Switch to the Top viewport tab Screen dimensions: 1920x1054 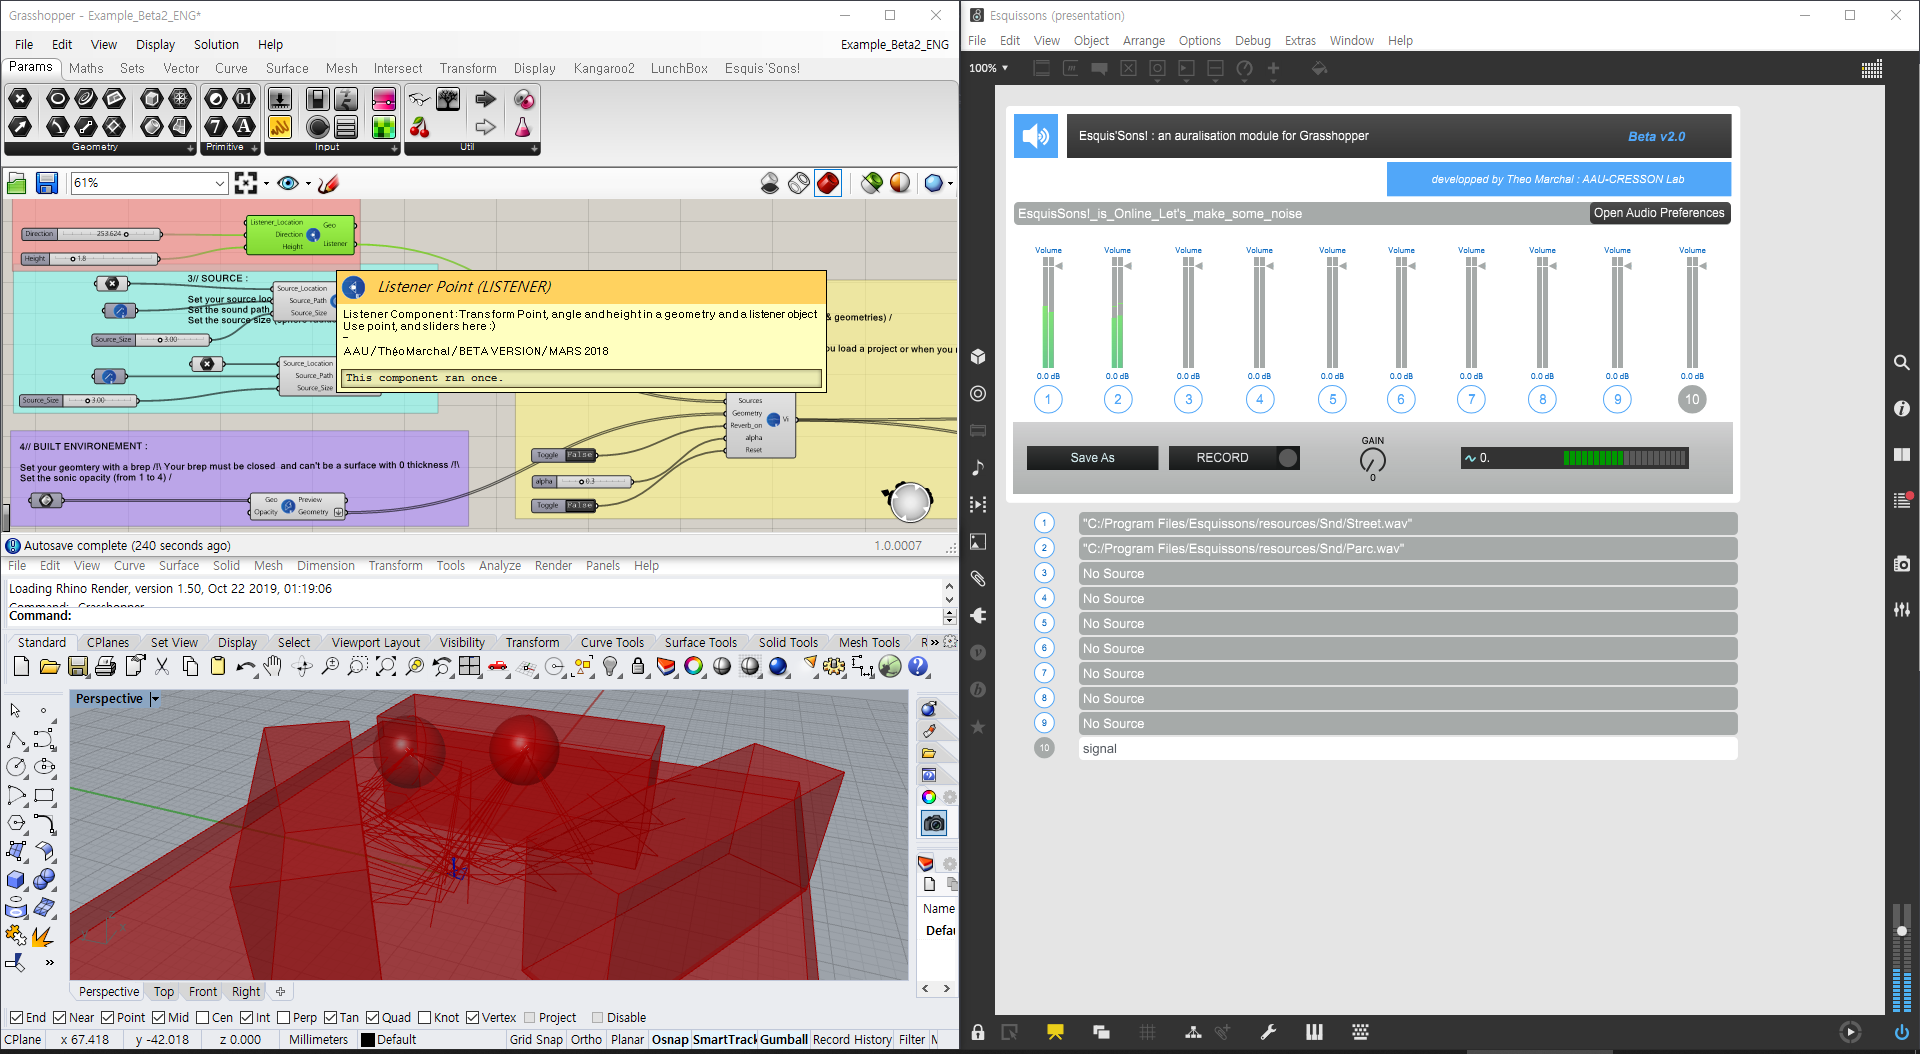point(163,991)
